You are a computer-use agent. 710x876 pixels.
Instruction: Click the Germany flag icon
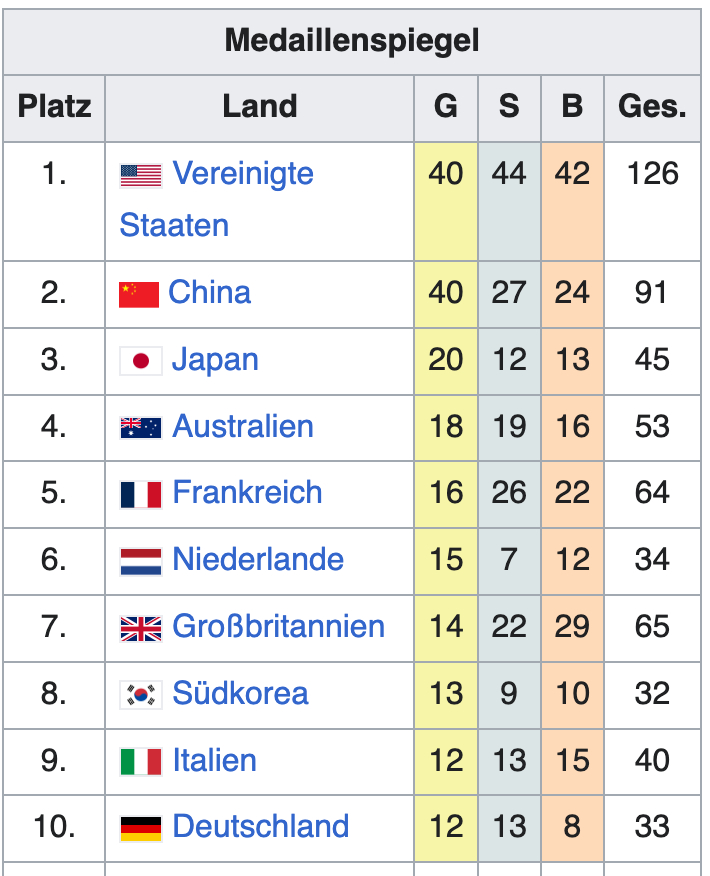140,828
